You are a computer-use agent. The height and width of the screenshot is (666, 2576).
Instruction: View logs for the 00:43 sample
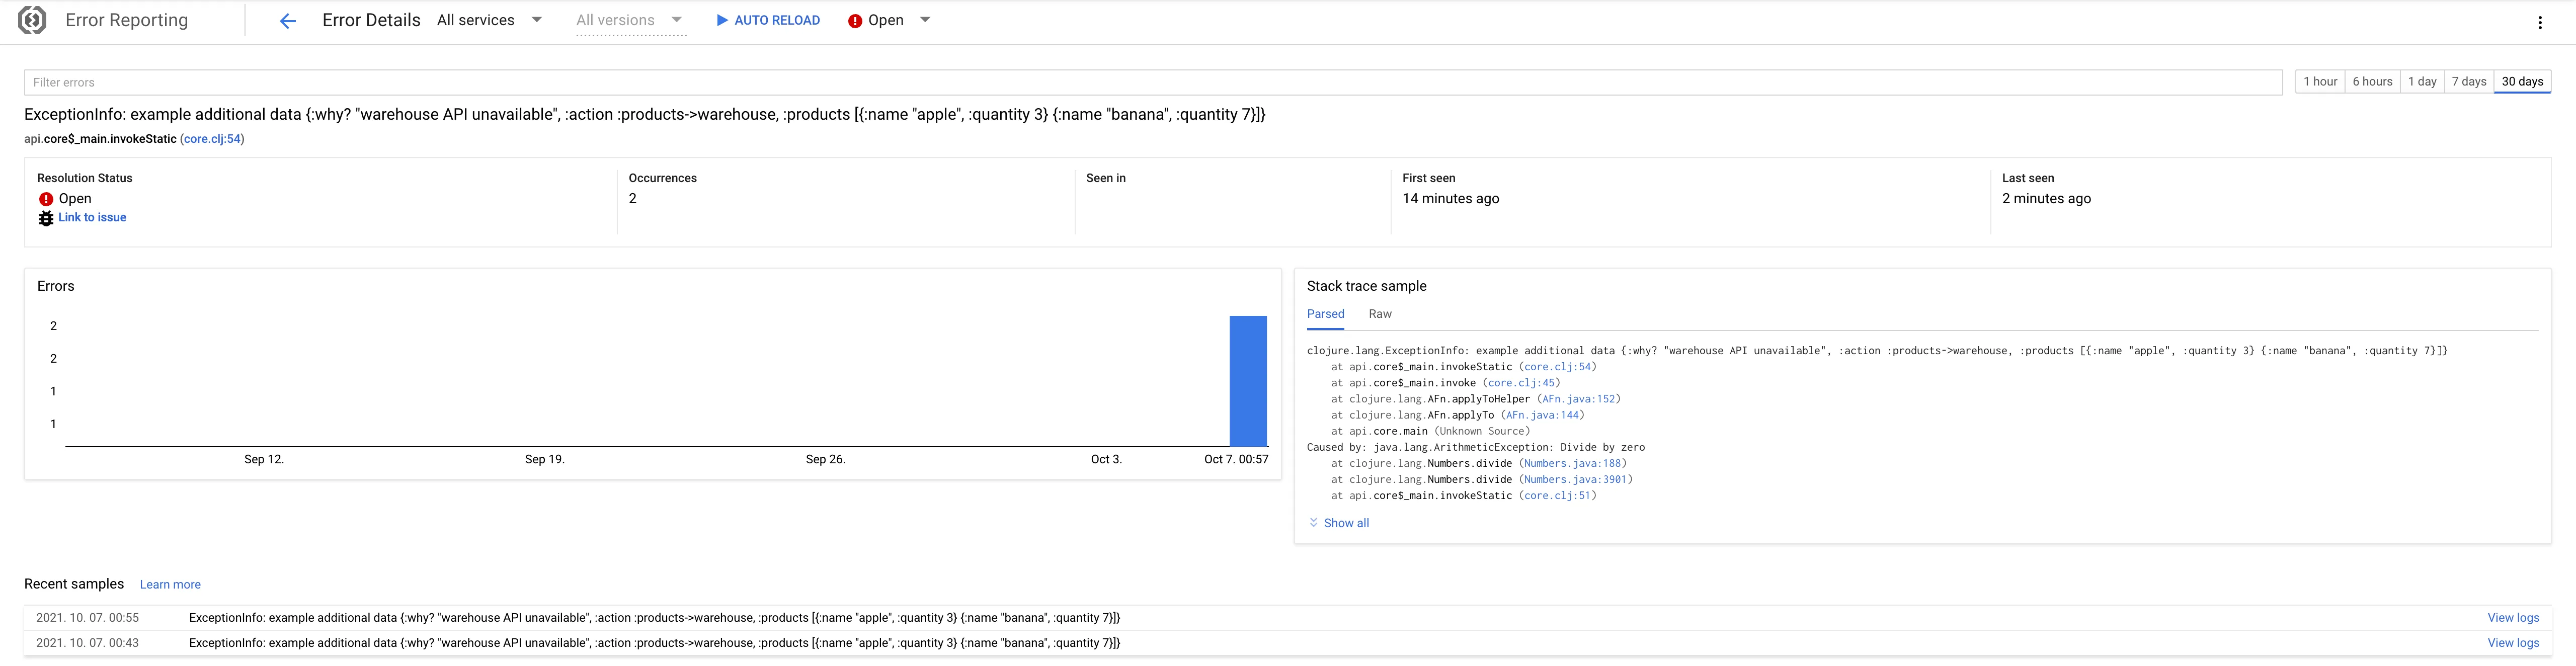click(x=2513, y=643)
